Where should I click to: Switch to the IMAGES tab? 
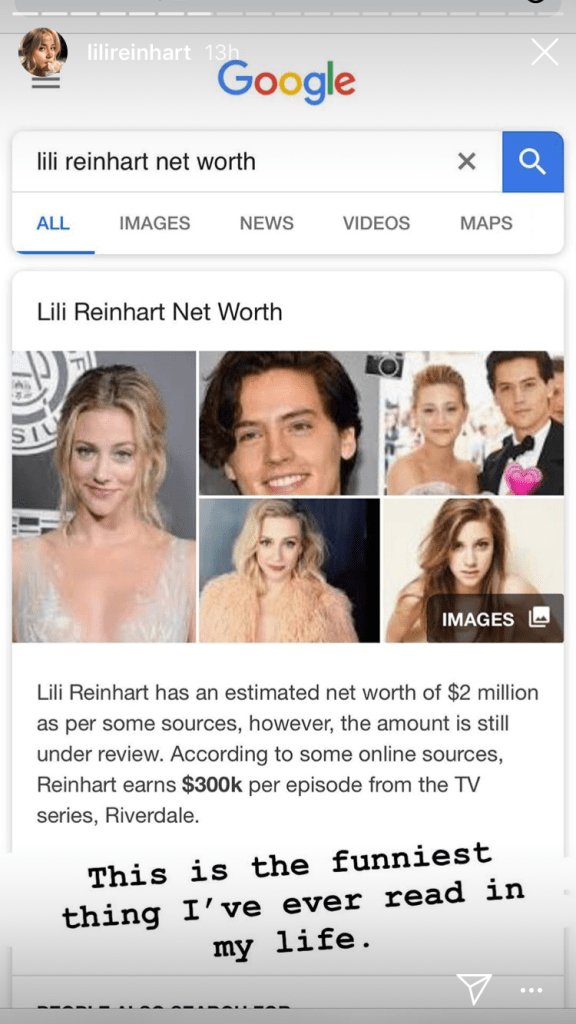[155, 223]
